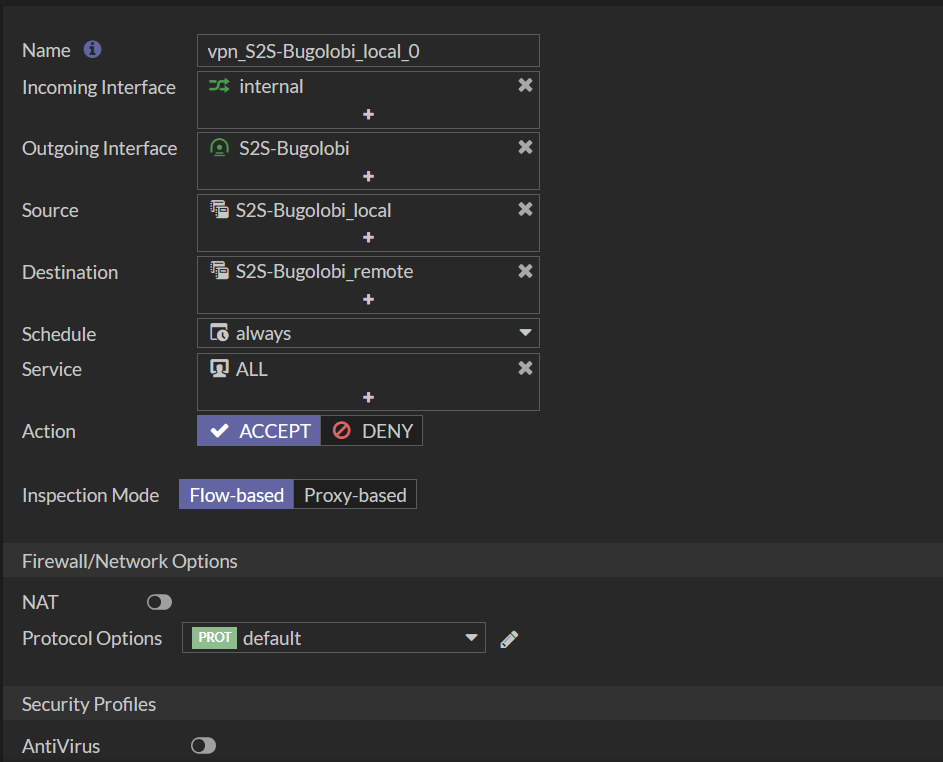Viewport: 943px width, 762px height.
Task: Add another incoming interface with plus
Action: [x=368, y=115]
